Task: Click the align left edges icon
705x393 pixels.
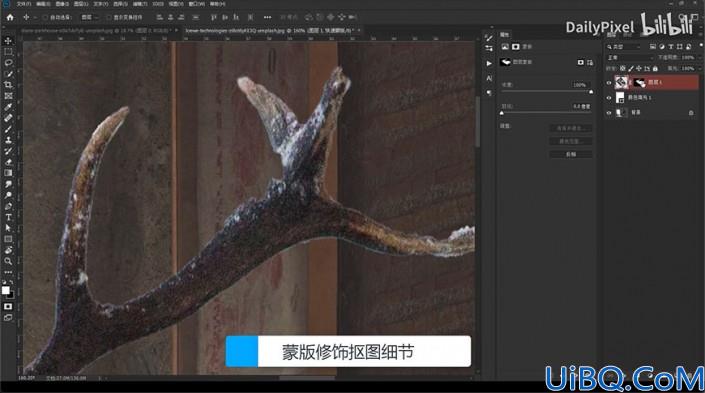Action: pyautogui.click(x=159, y=17)
